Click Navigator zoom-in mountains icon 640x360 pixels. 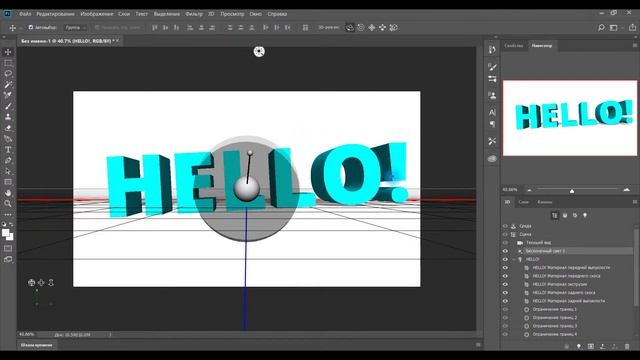627,190
